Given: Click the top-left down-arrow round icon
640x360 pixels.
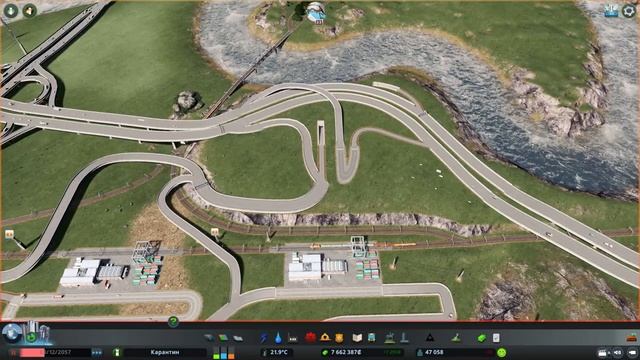Looking at the screenshot, I should coord(11,11).
